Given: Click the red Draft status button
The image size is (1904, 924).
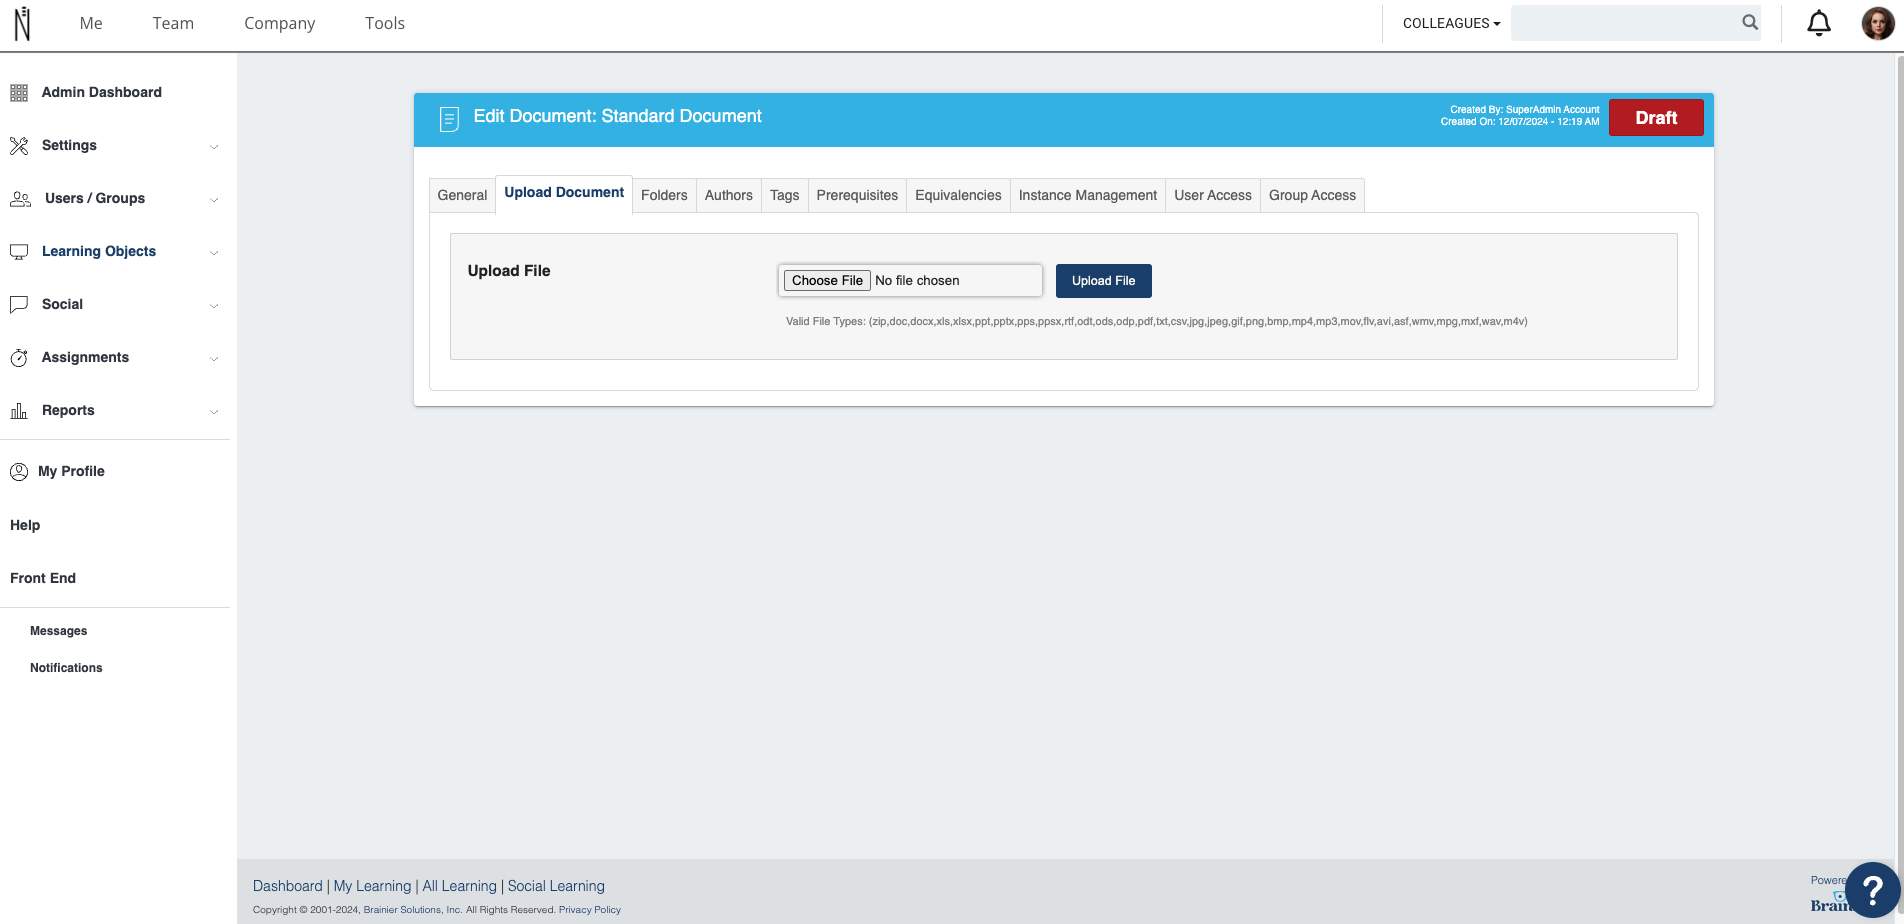Looking at the screenshot, I should pos(1656,118).
